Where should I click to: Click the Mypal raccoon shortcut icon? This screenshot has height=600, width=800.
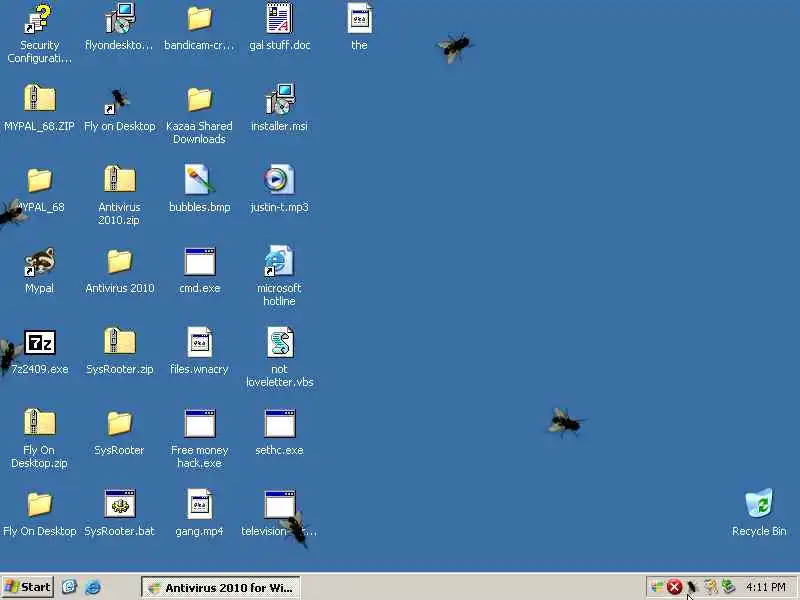[39, 261]
